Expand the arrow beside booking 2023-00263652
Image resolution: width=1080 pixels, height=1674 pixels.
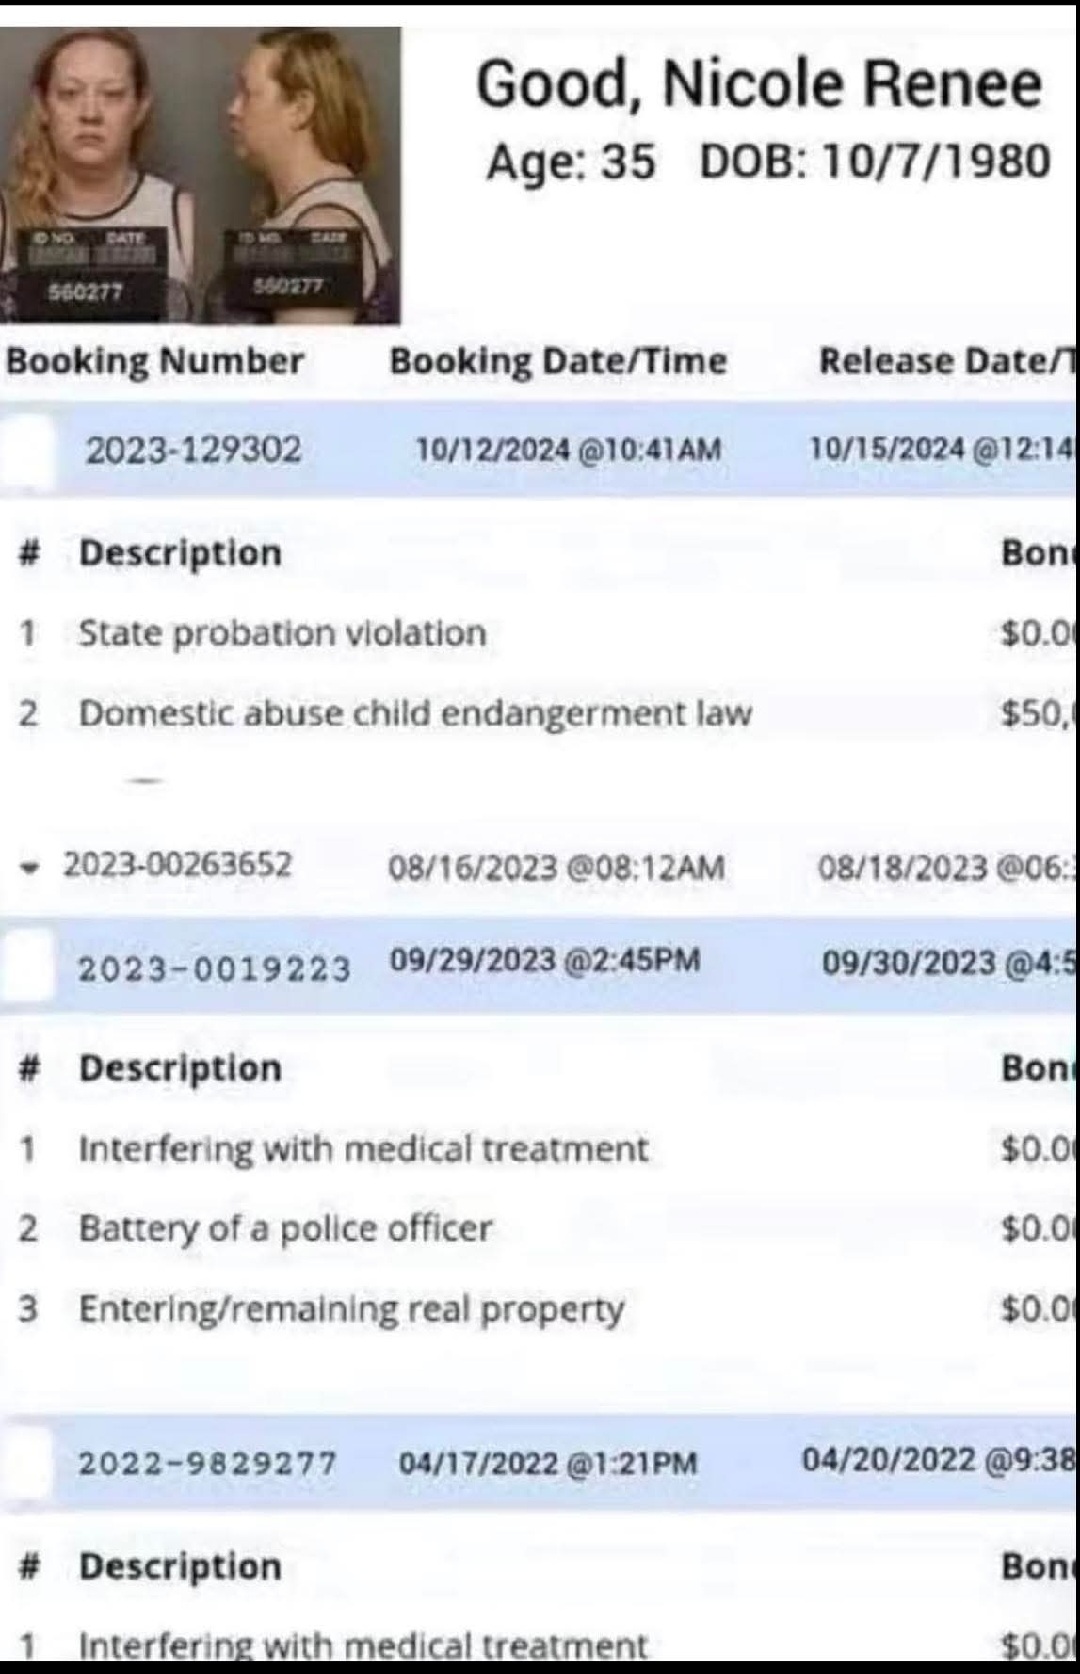[36, 865]
